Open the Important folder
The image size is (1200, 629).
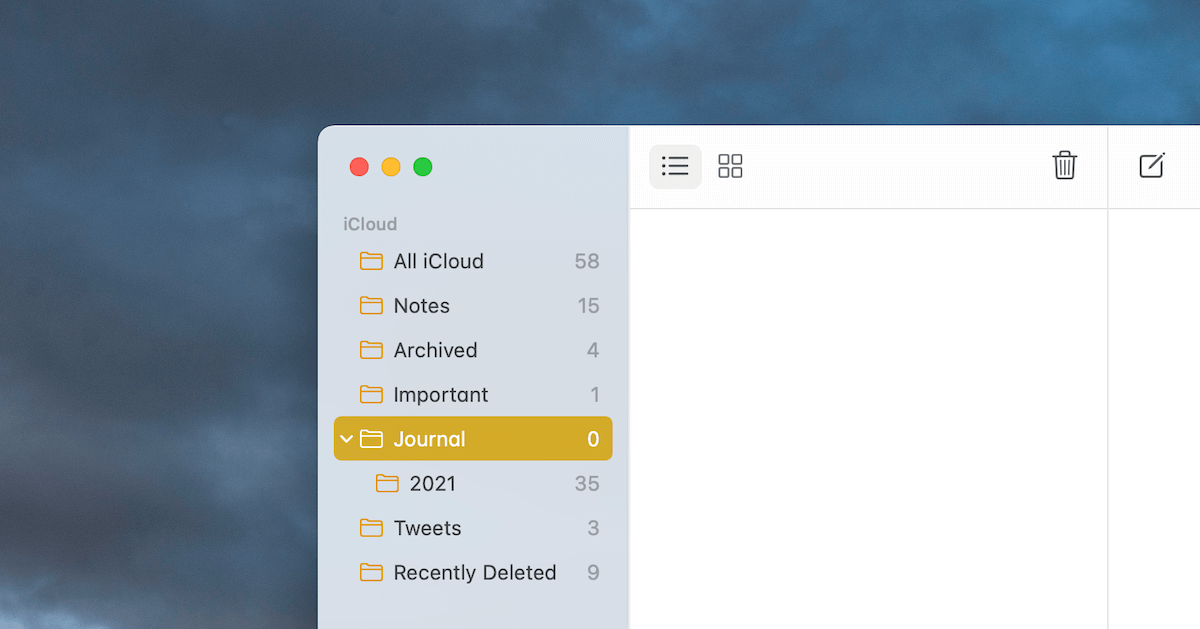(x=440, y=394)
